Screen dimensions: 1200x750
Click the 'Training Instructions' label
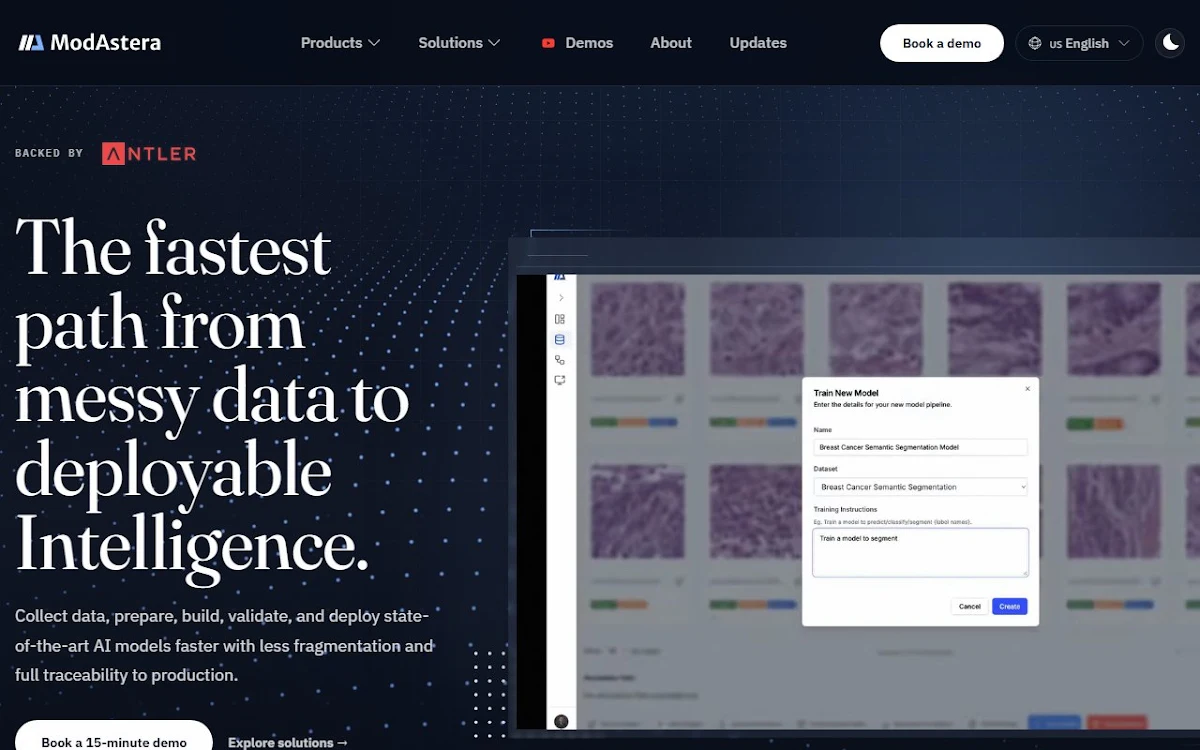(845, 510)
